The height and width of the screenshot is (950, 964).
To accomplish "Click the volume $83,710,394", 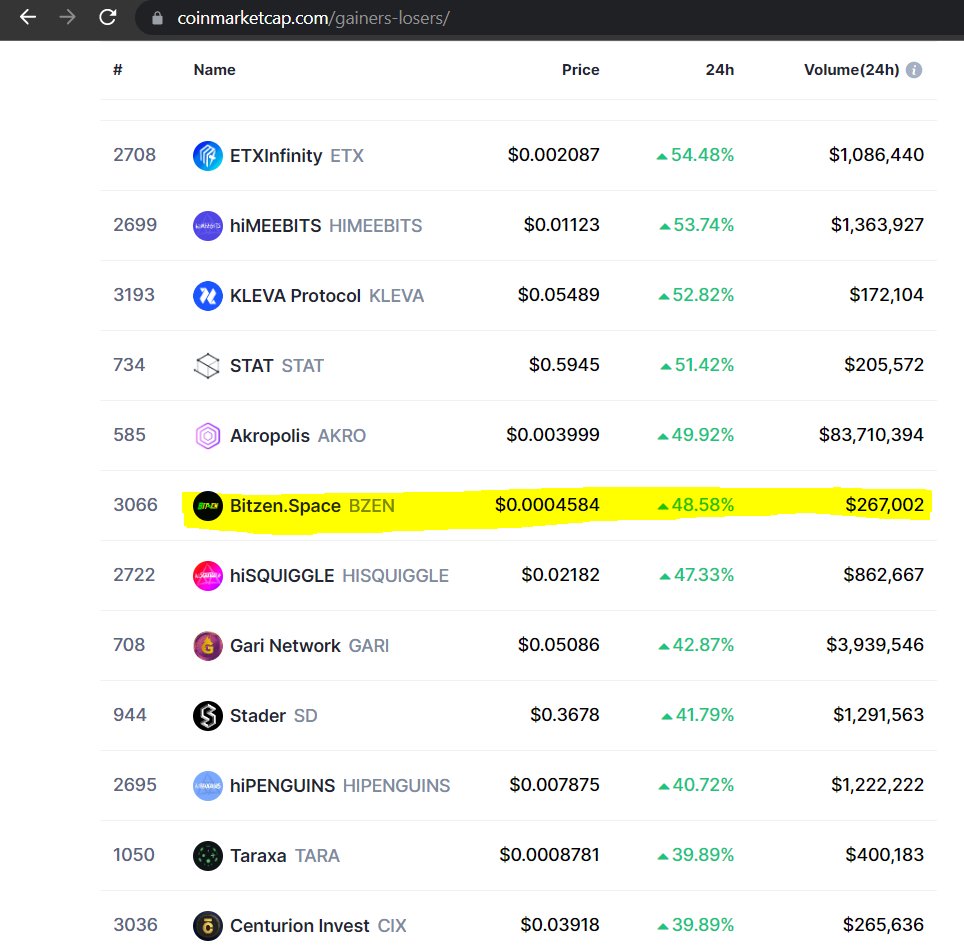I will 871,435.
